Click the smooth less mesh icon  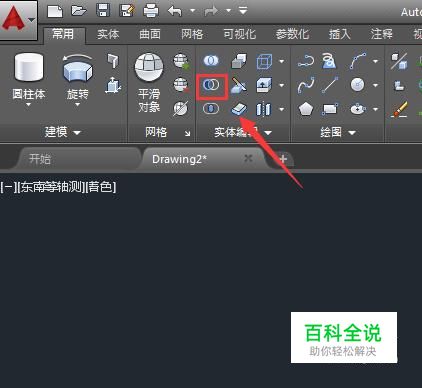click(x=181, y=85)
